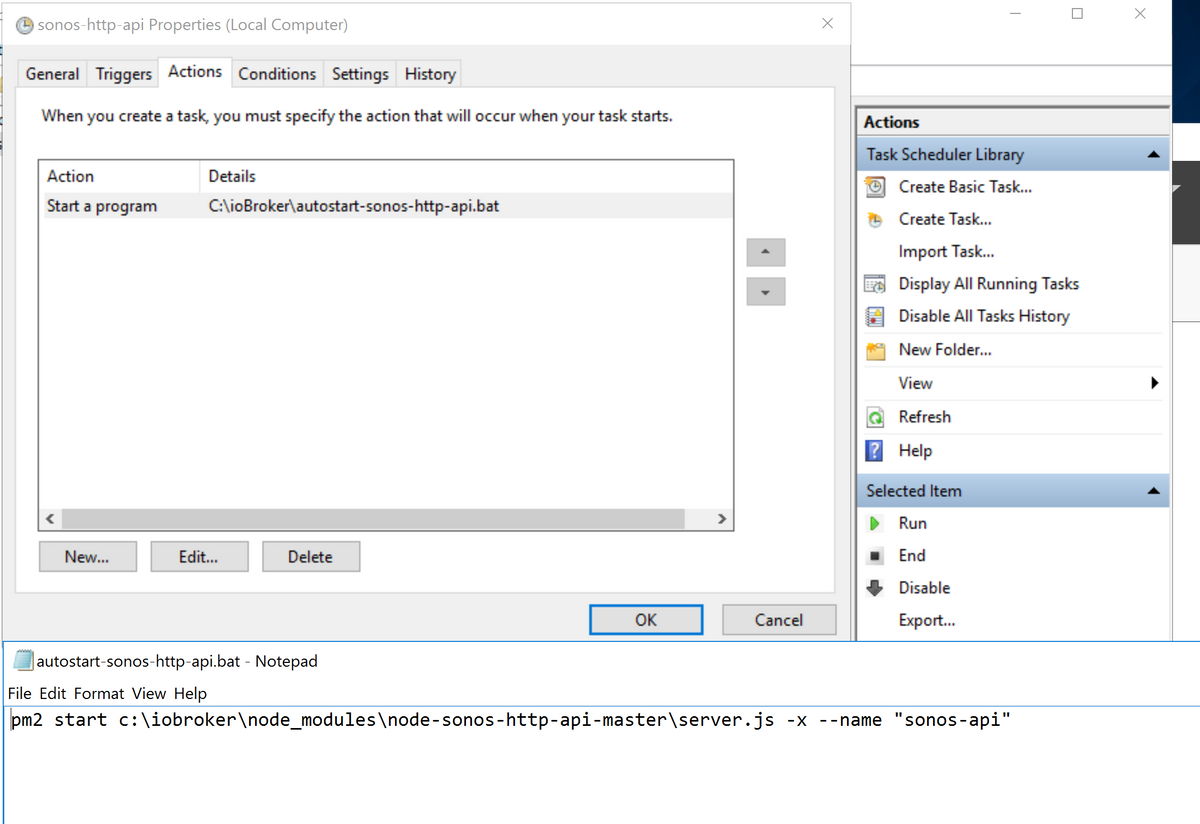
Task: Open Notepad Format menu
Action: point(99,693)
